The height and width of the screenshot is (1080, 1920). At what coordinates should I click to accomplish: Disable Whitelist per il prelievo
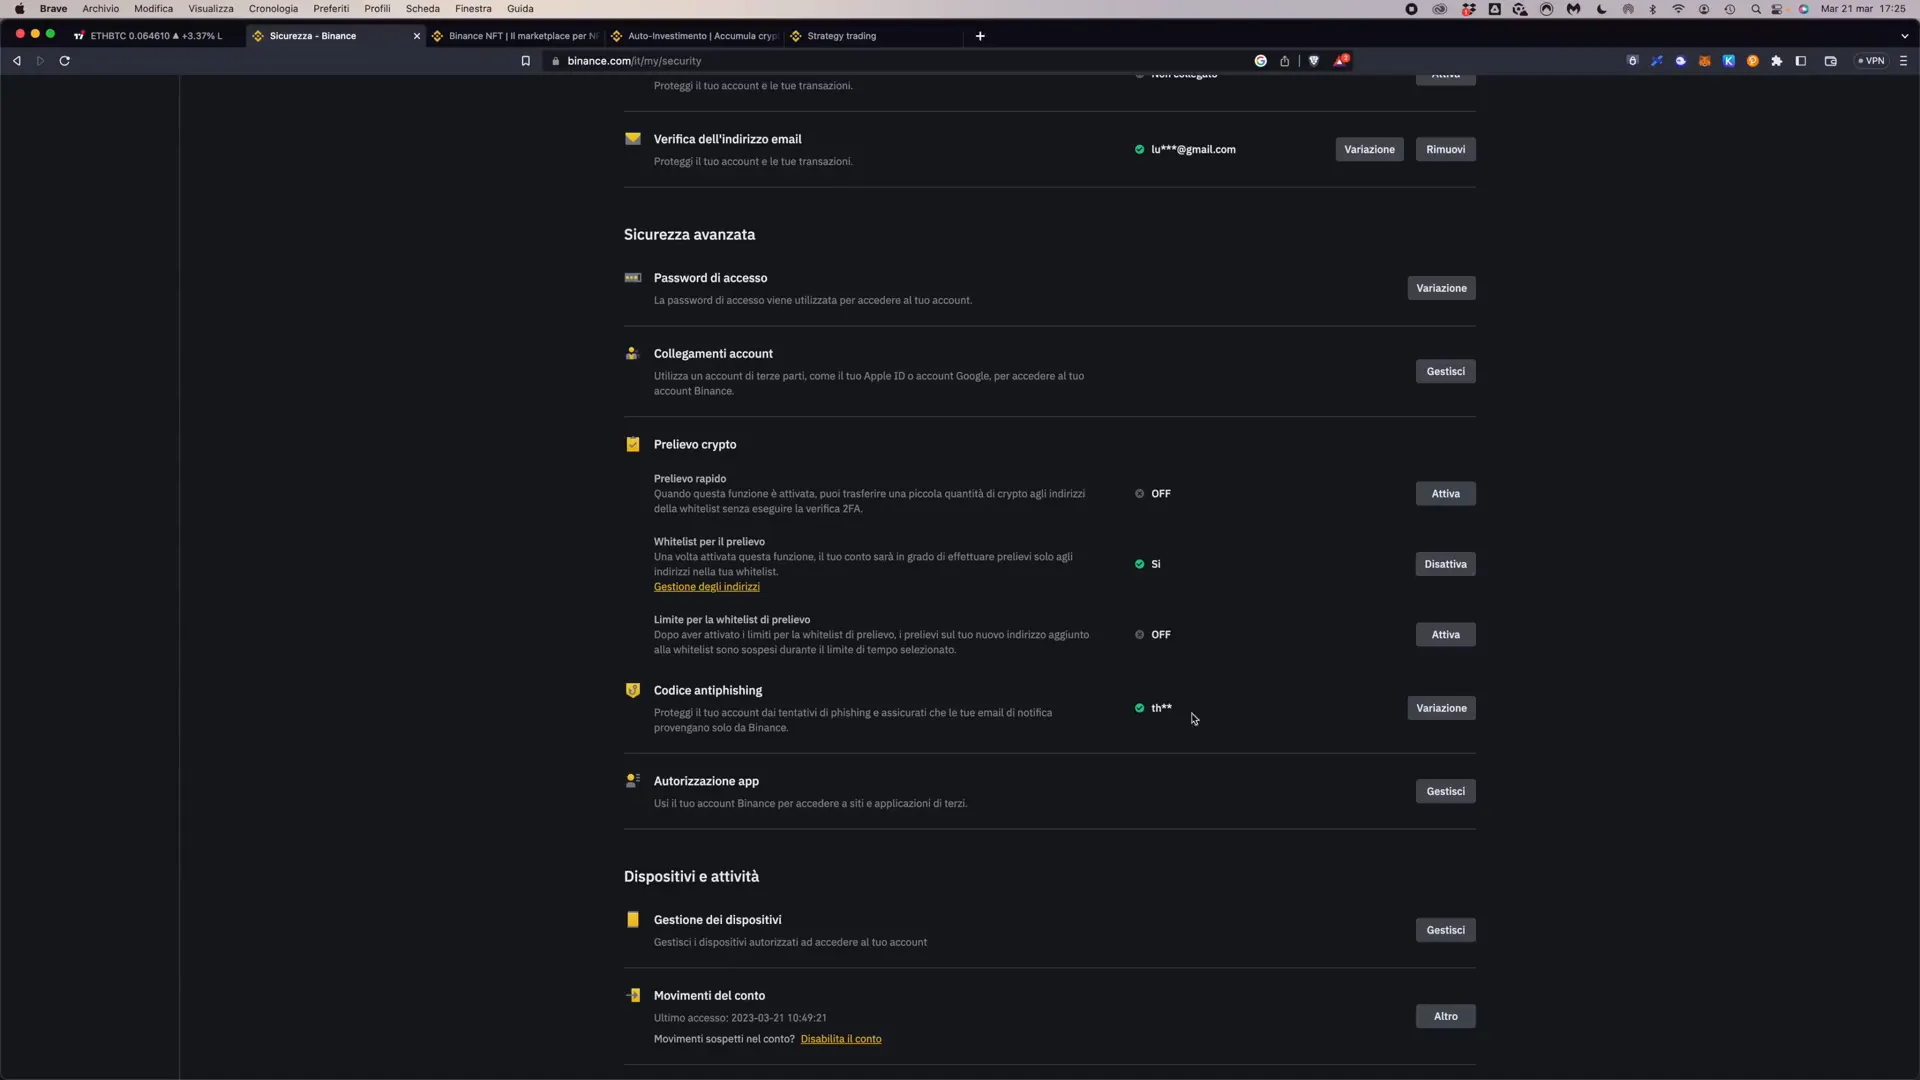click(x=1445, y=563)
